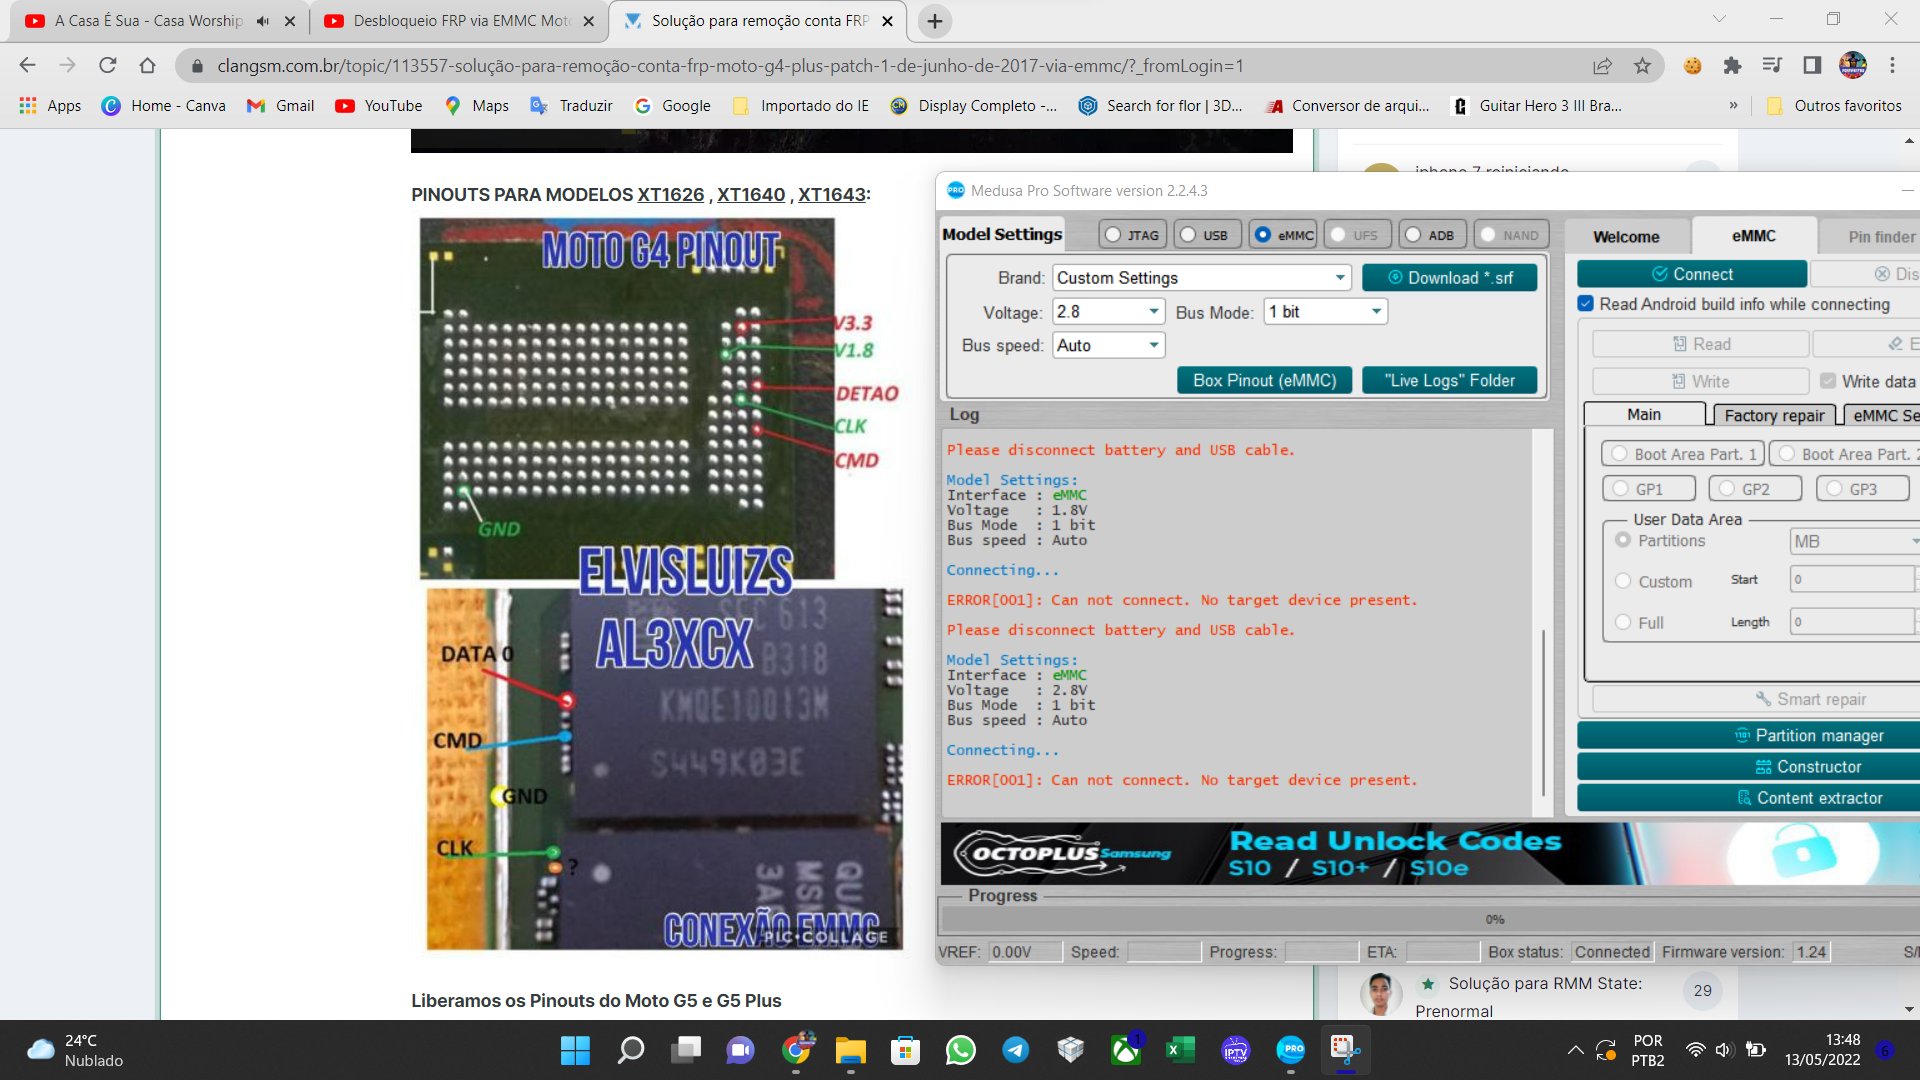Select the ADB interface radio
The height and width of the screenshot is (1080, 1920).
(x=1431, y=235)
